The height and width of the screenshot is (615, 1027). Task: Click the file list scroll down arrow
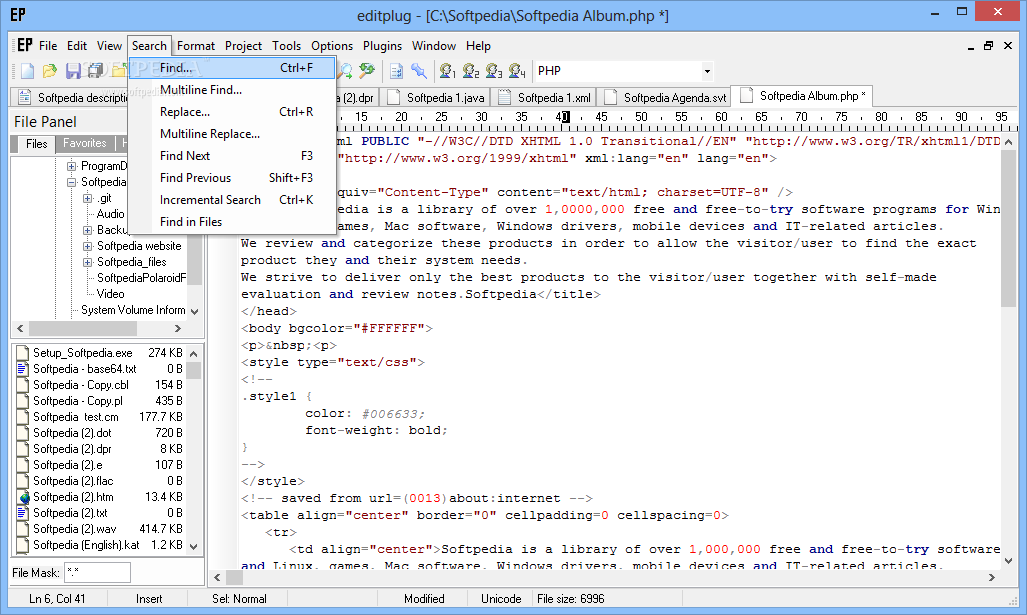click(193, 546)
